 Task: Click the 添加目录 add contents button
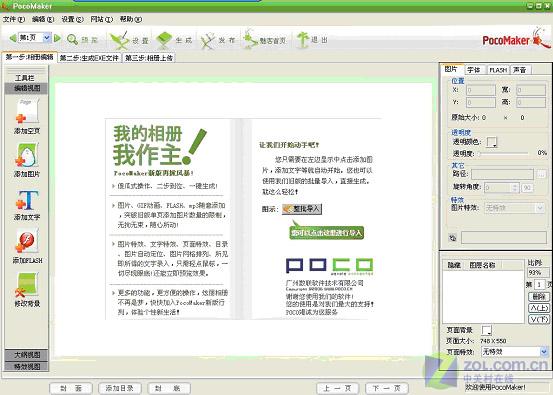pos(120,388)
